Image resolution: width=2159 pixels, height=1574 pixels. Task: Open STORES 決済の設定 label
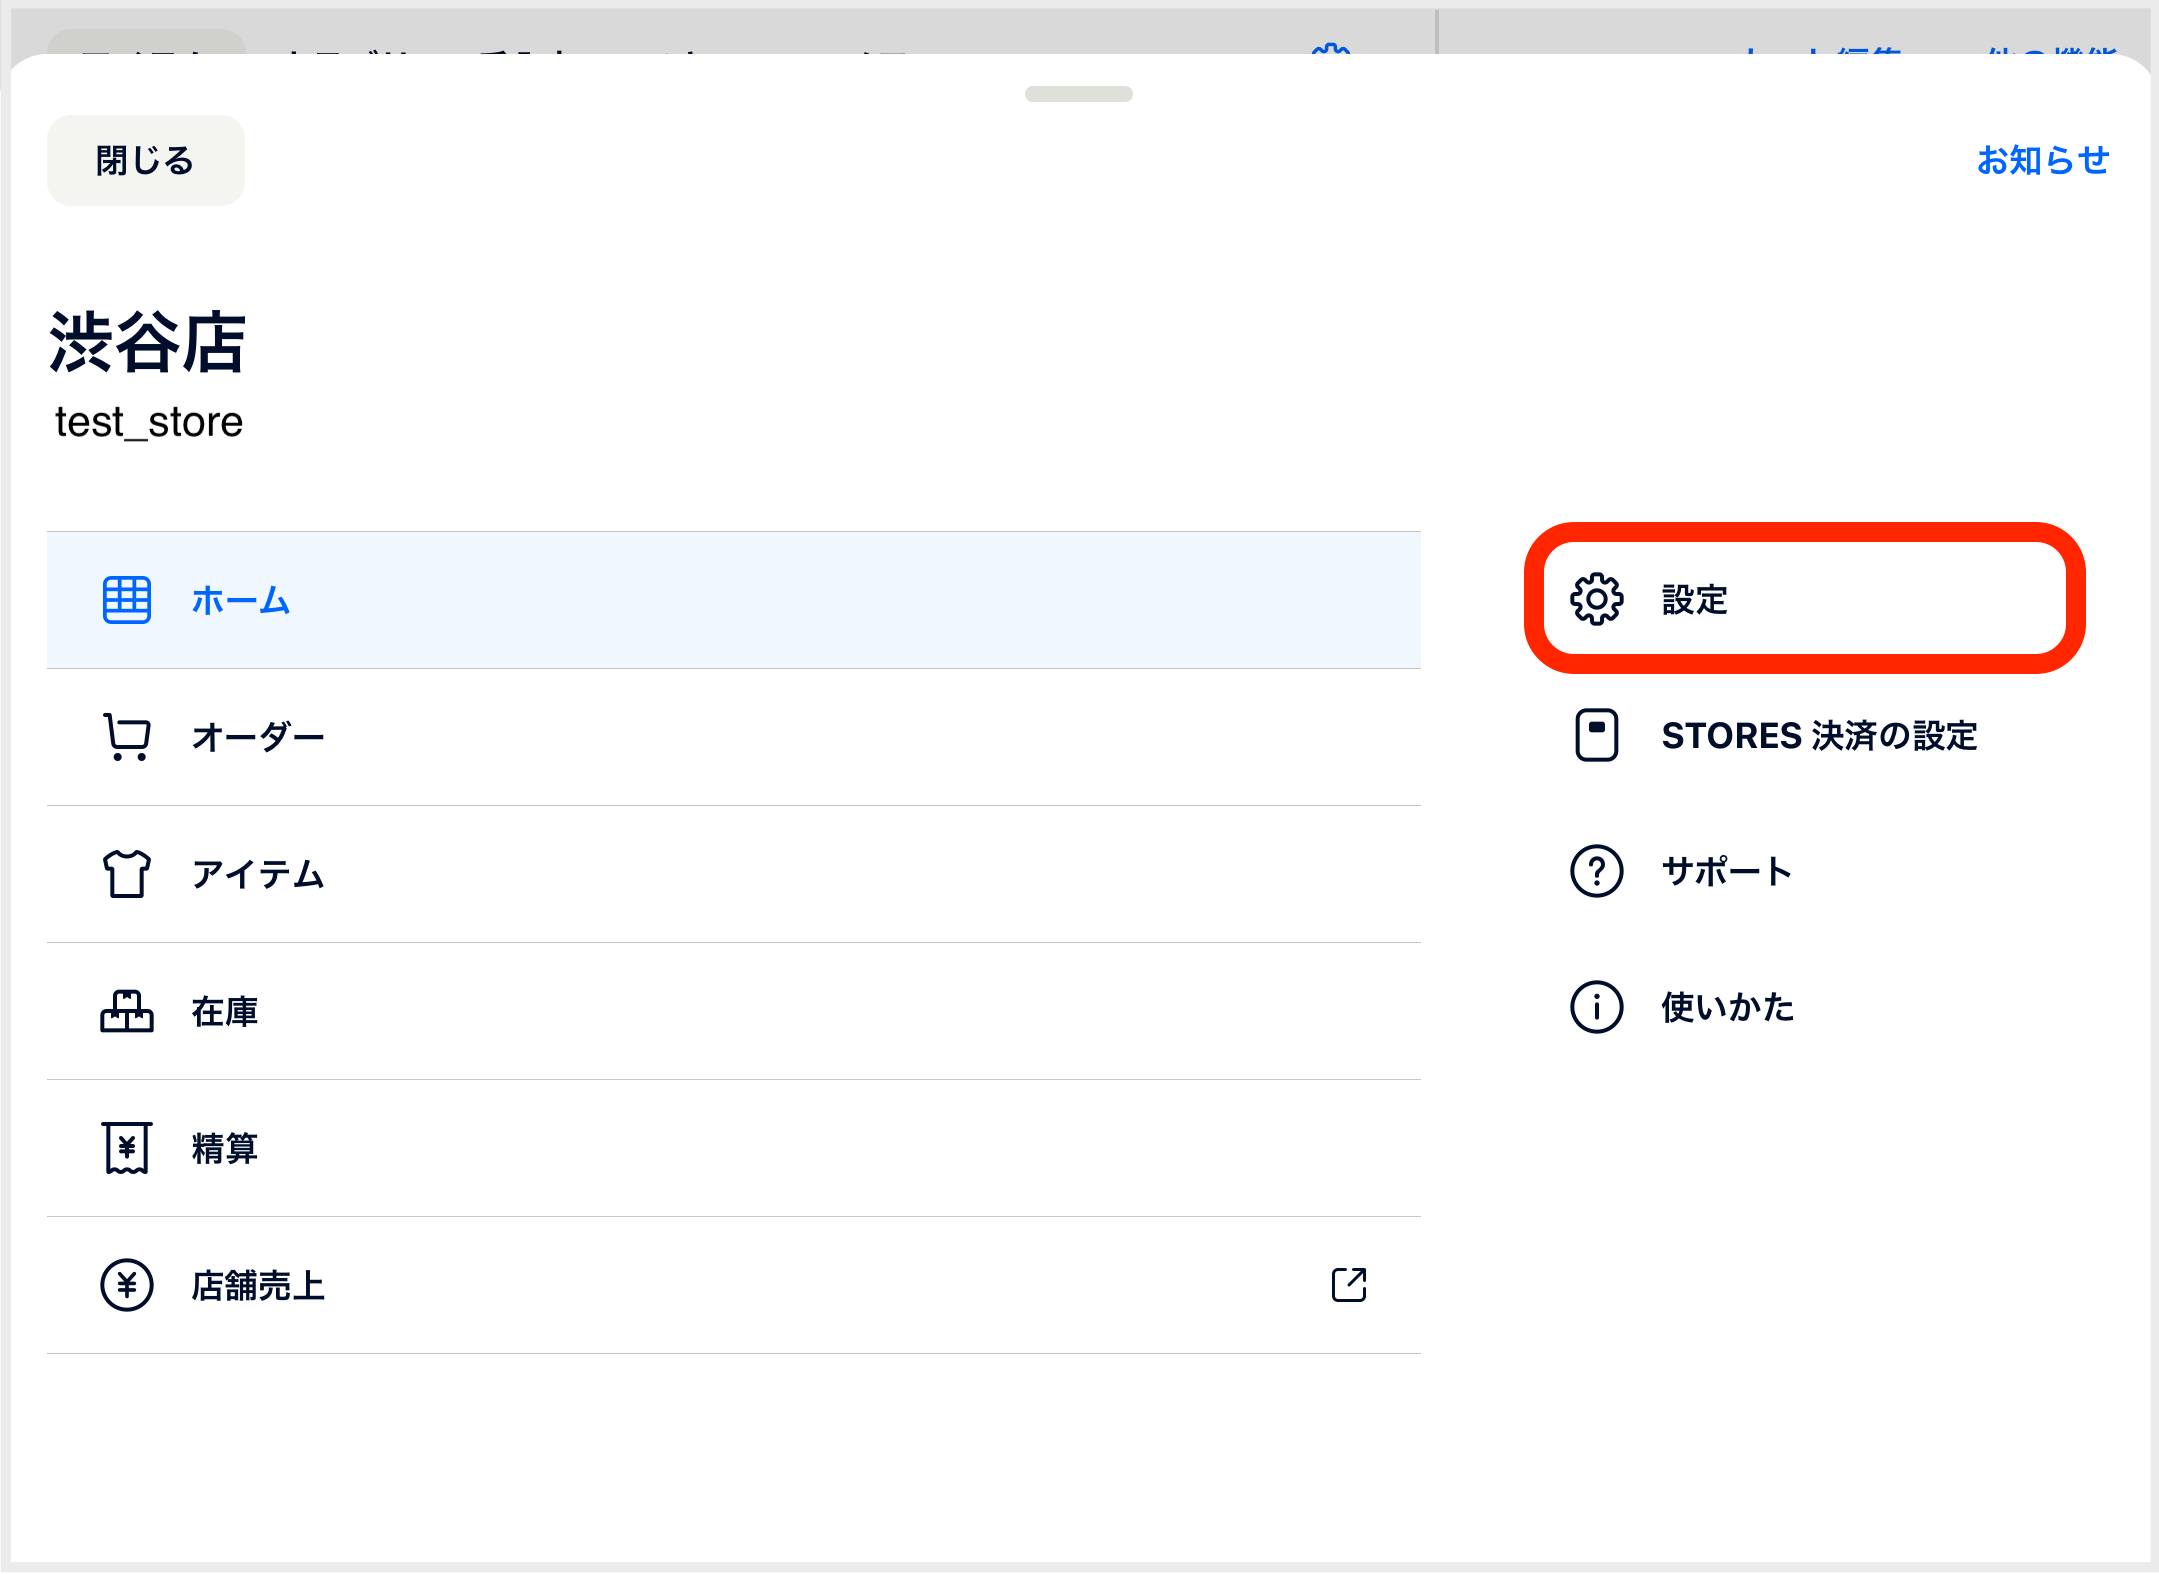(1819, 735)
